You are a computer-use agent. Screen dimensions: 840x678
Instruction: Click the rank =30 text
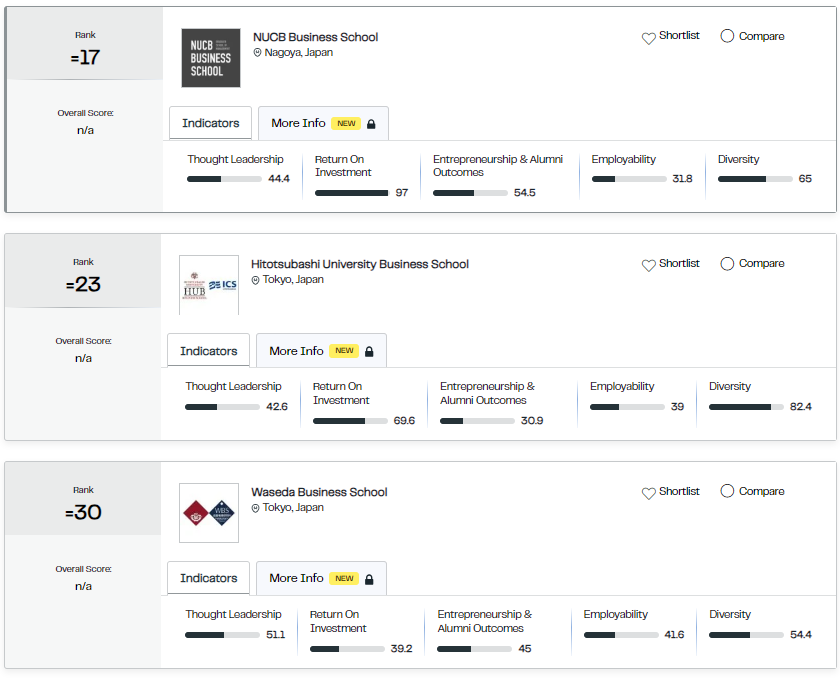[x=83, y=513]
